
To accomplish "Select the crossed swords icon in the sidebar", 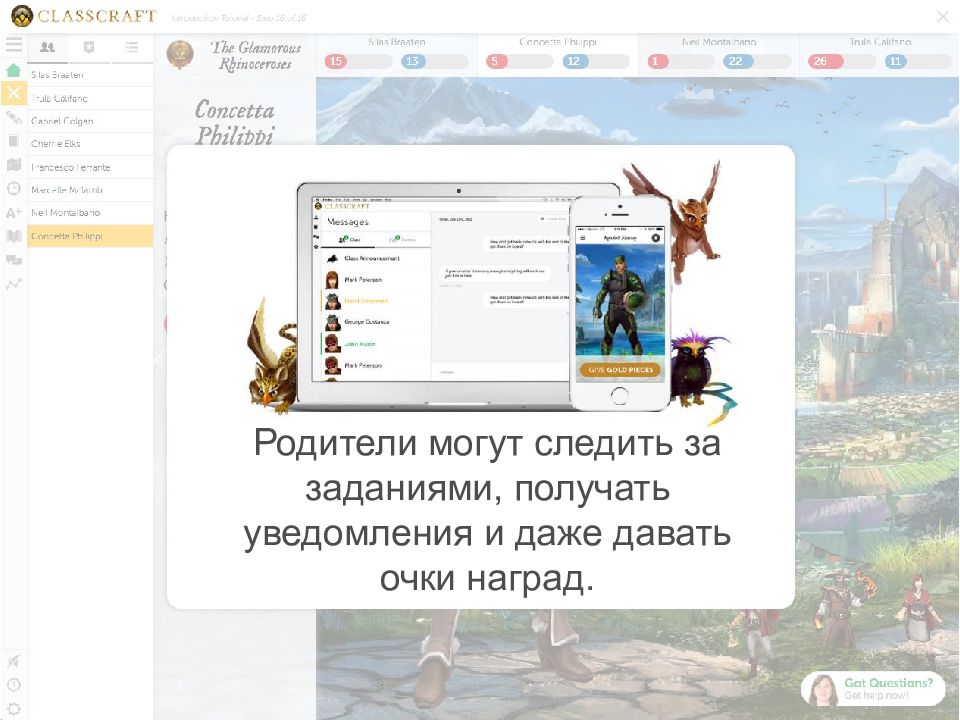I will point(13,94).
